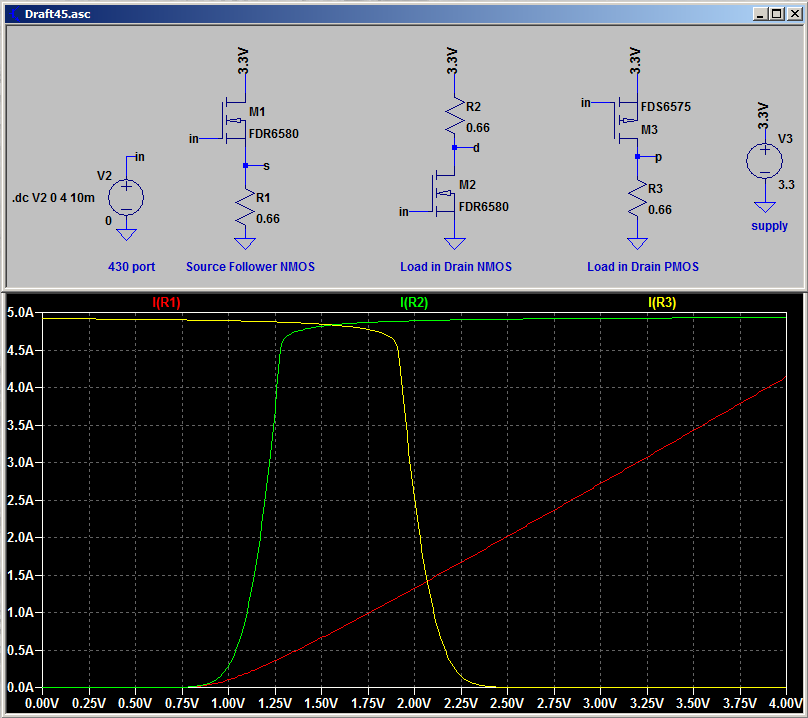808x718 pixels.
Task: Click the FDR6580 model name beside M2
Action: point(483,207)
